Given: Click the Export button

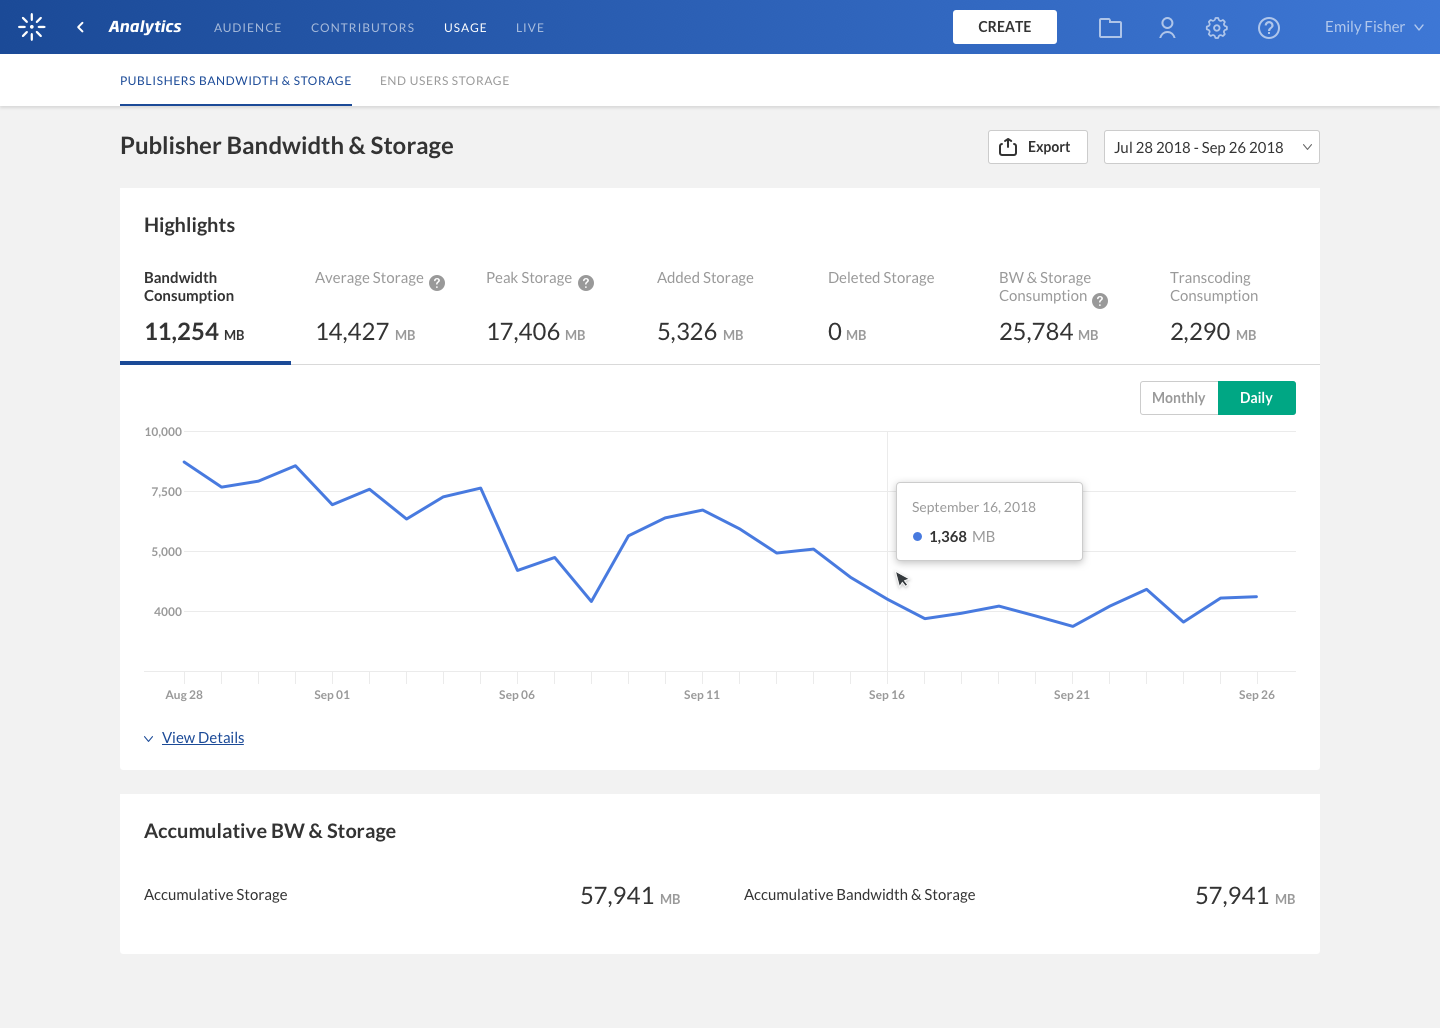Looking at the screenshot, I should click(1037, 147).
